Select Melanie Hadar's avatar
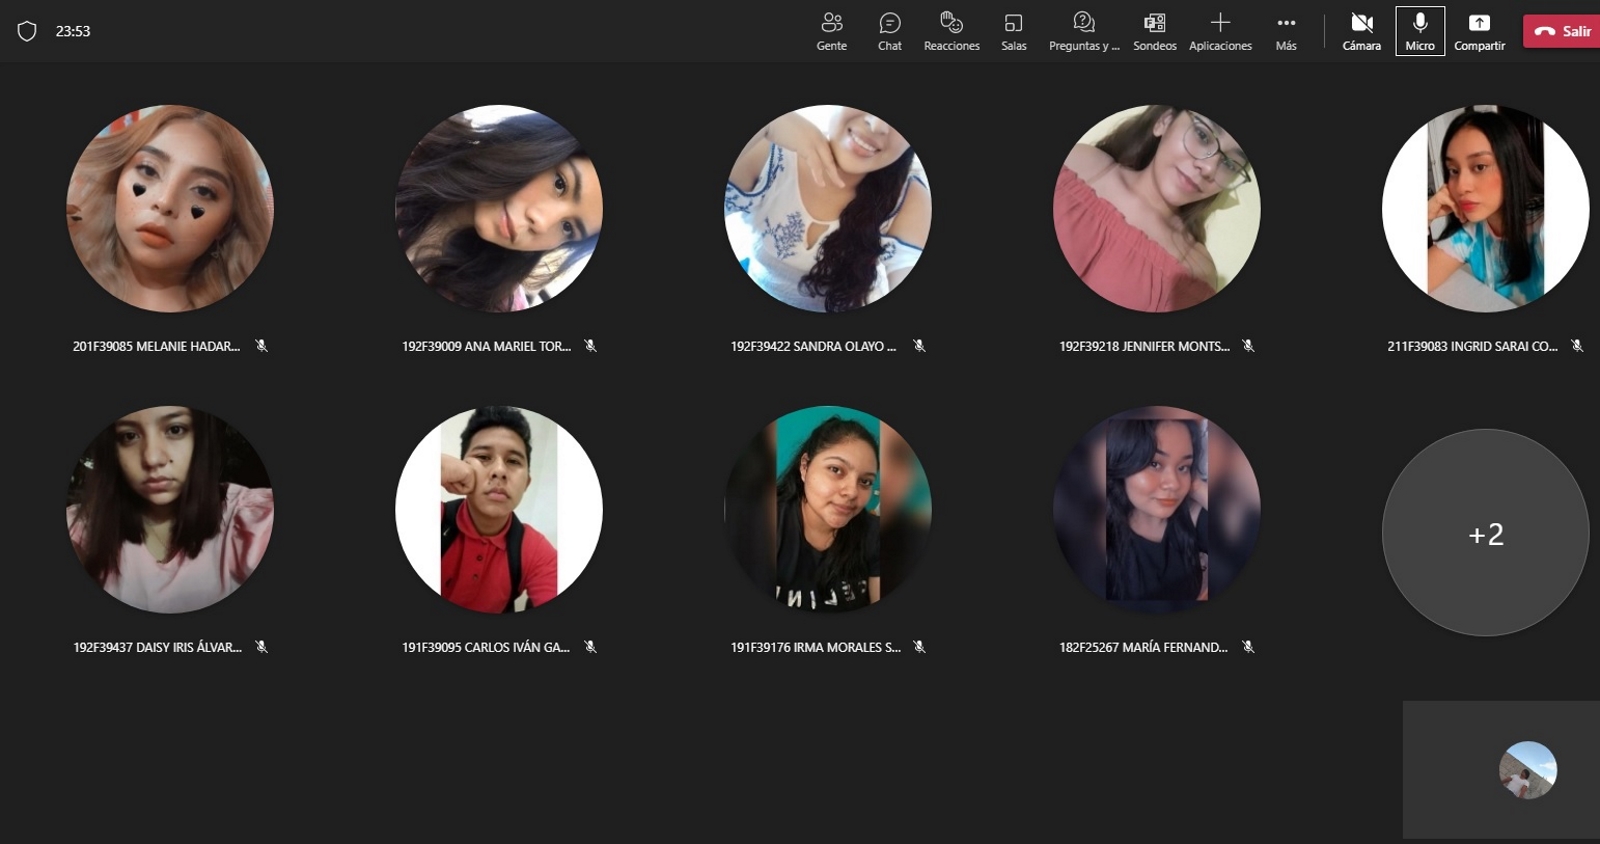This screenshot has width=1600, height=844. pos(170,209)
